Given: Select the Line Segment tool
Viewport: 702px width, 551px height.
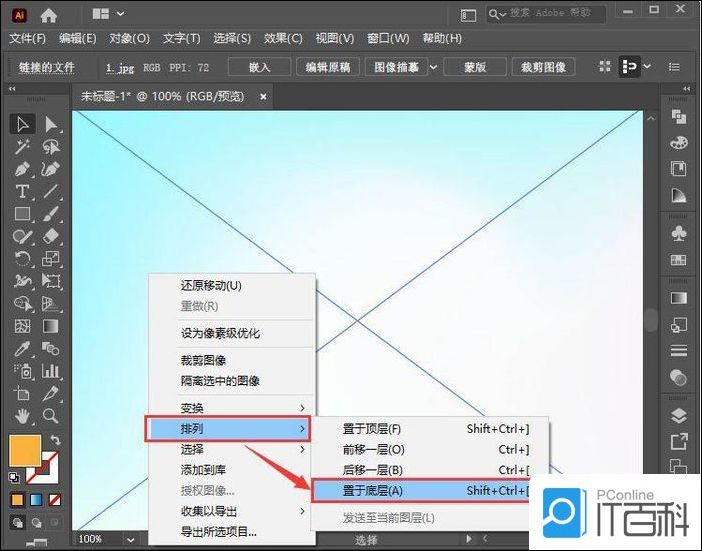Looking at the screenshot, I should [x=51, y=192].
